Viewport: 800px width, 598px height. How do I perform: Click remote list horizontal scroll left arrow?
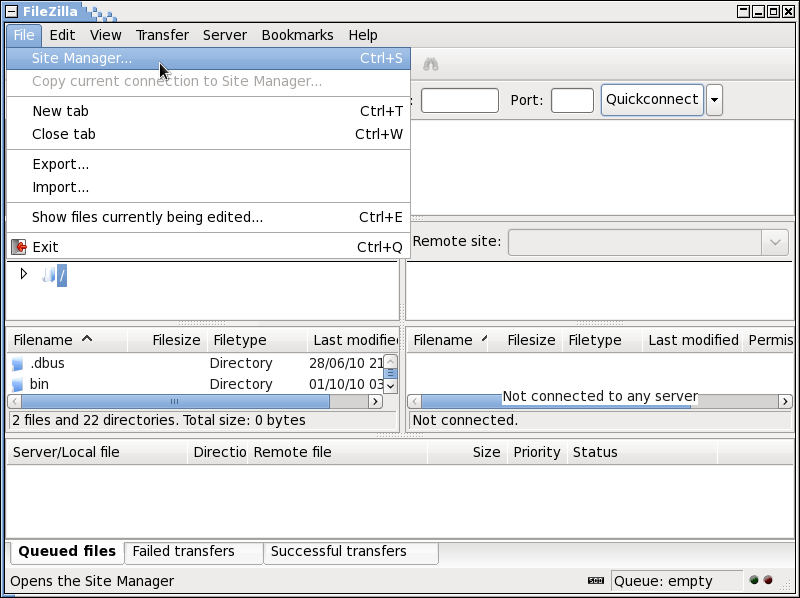tap(414, 402)
